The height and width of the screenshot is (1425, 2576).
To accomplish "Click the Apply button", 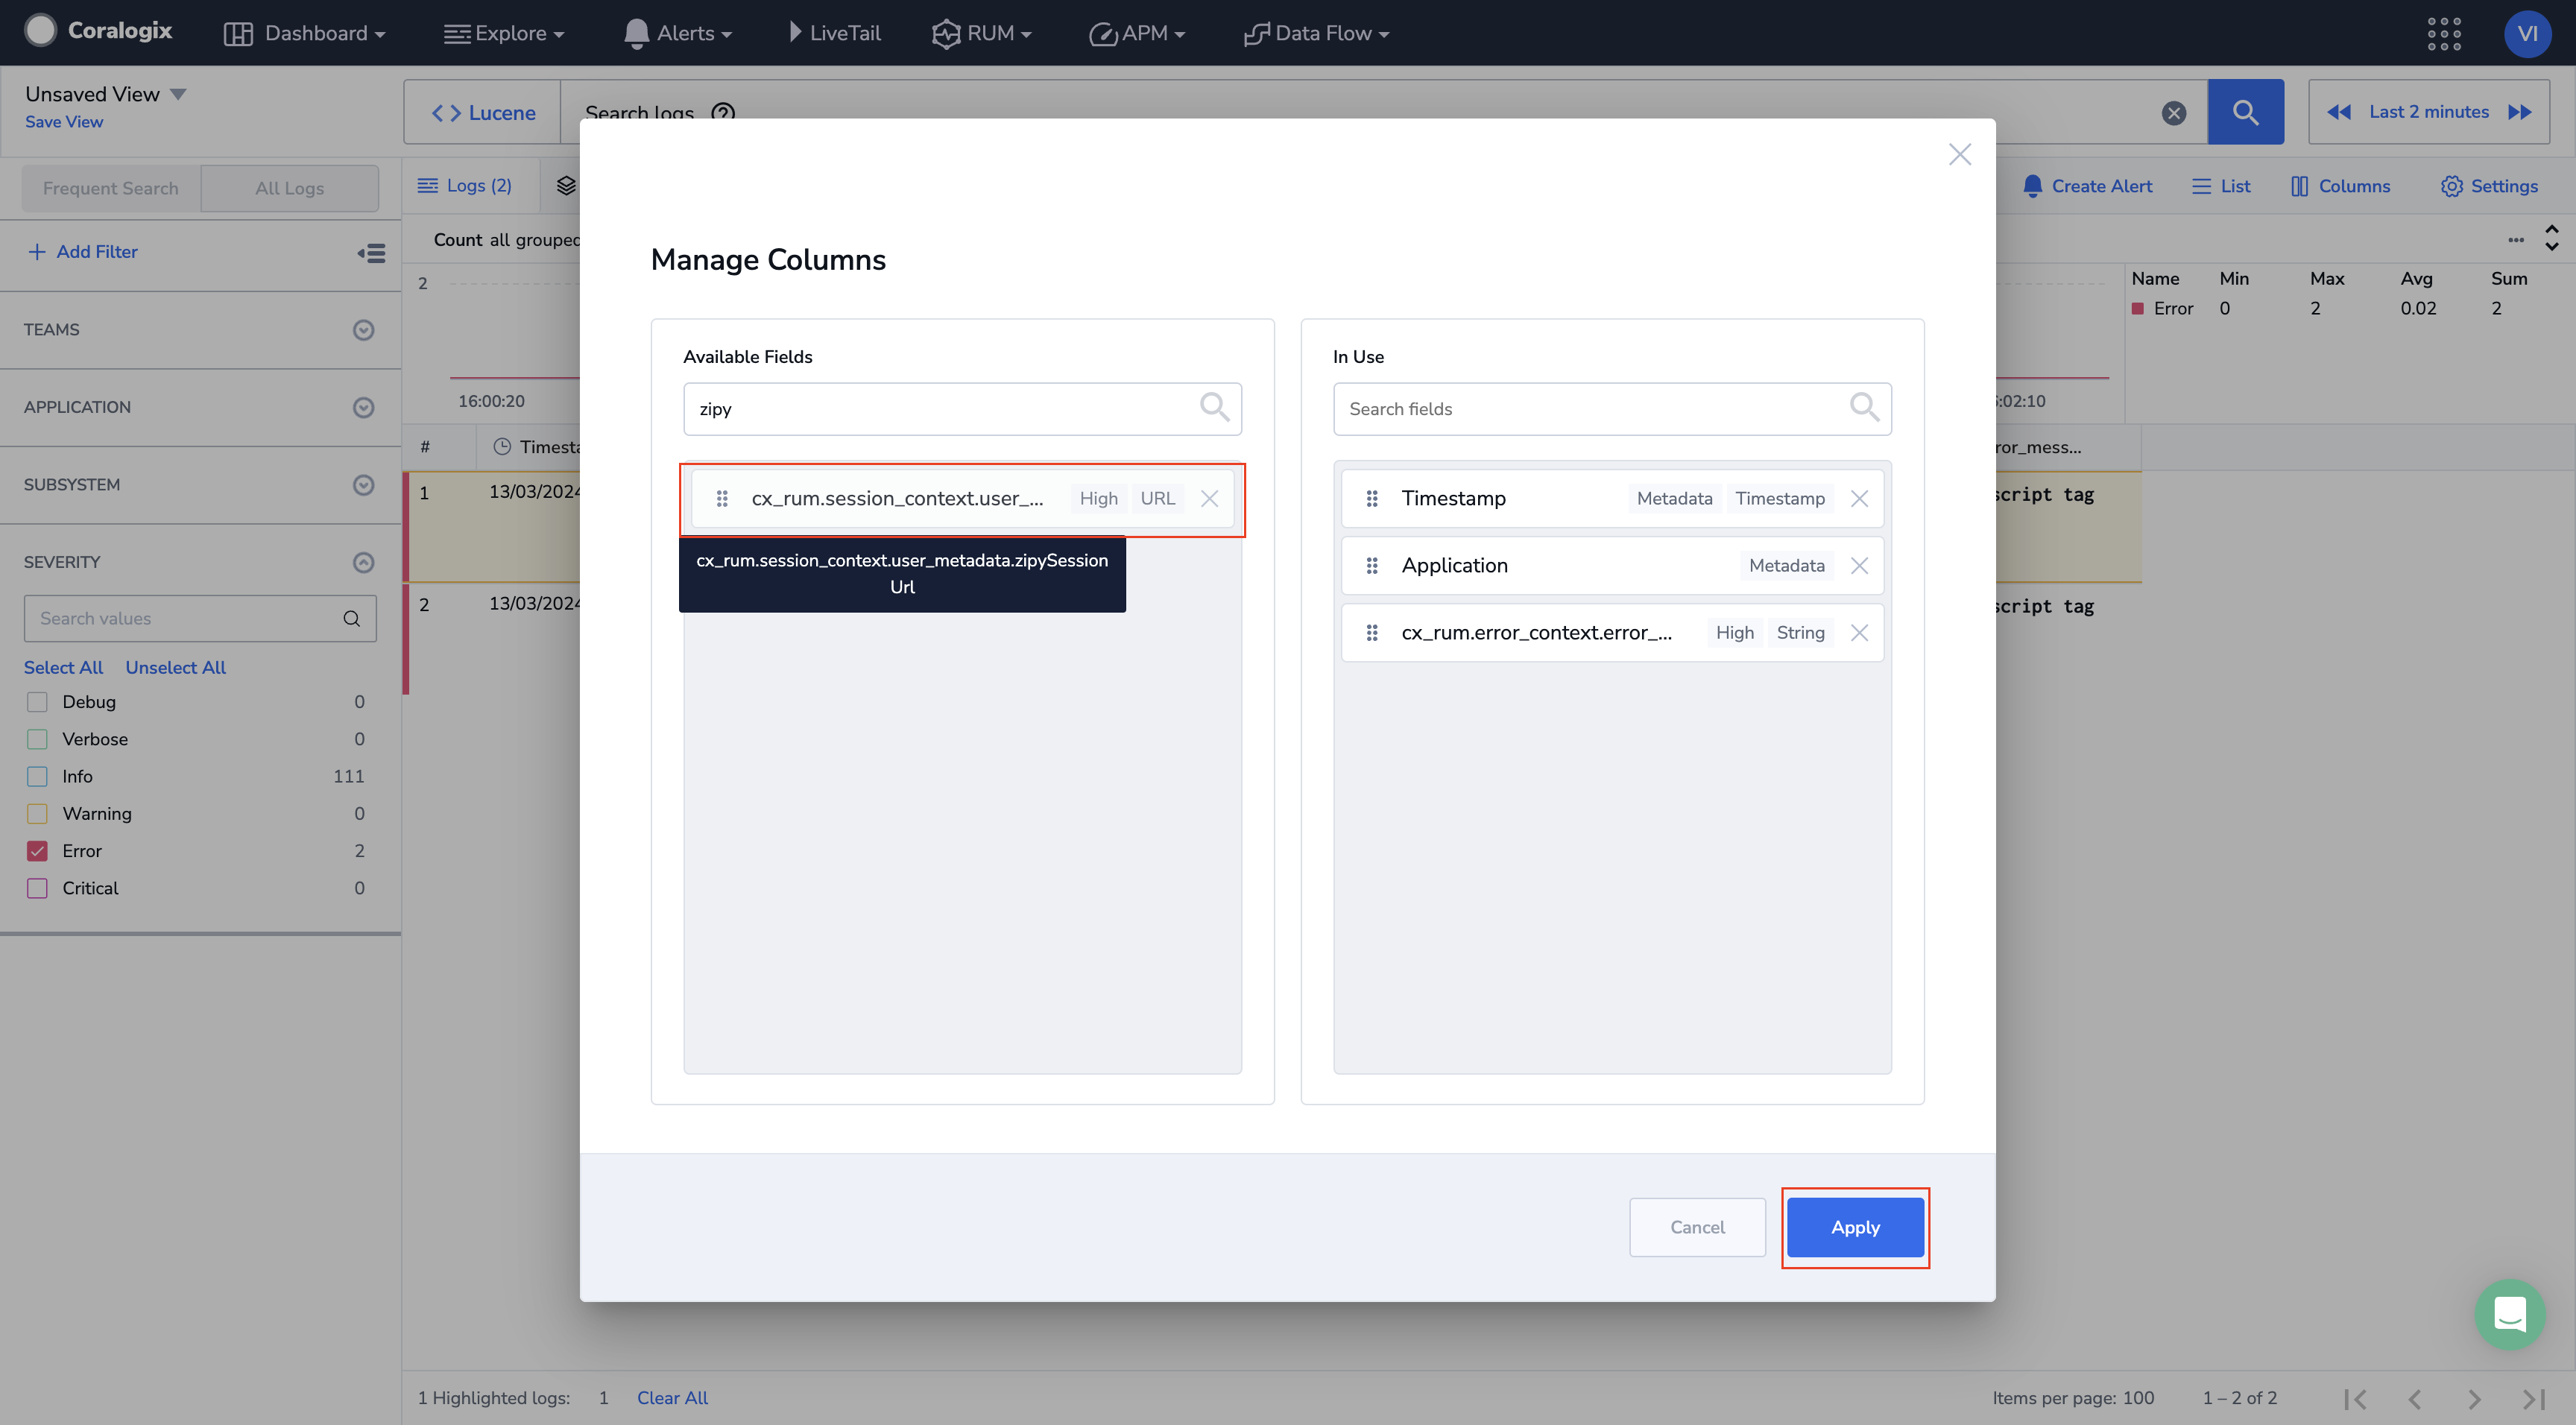I will tap(1855, 1227).
